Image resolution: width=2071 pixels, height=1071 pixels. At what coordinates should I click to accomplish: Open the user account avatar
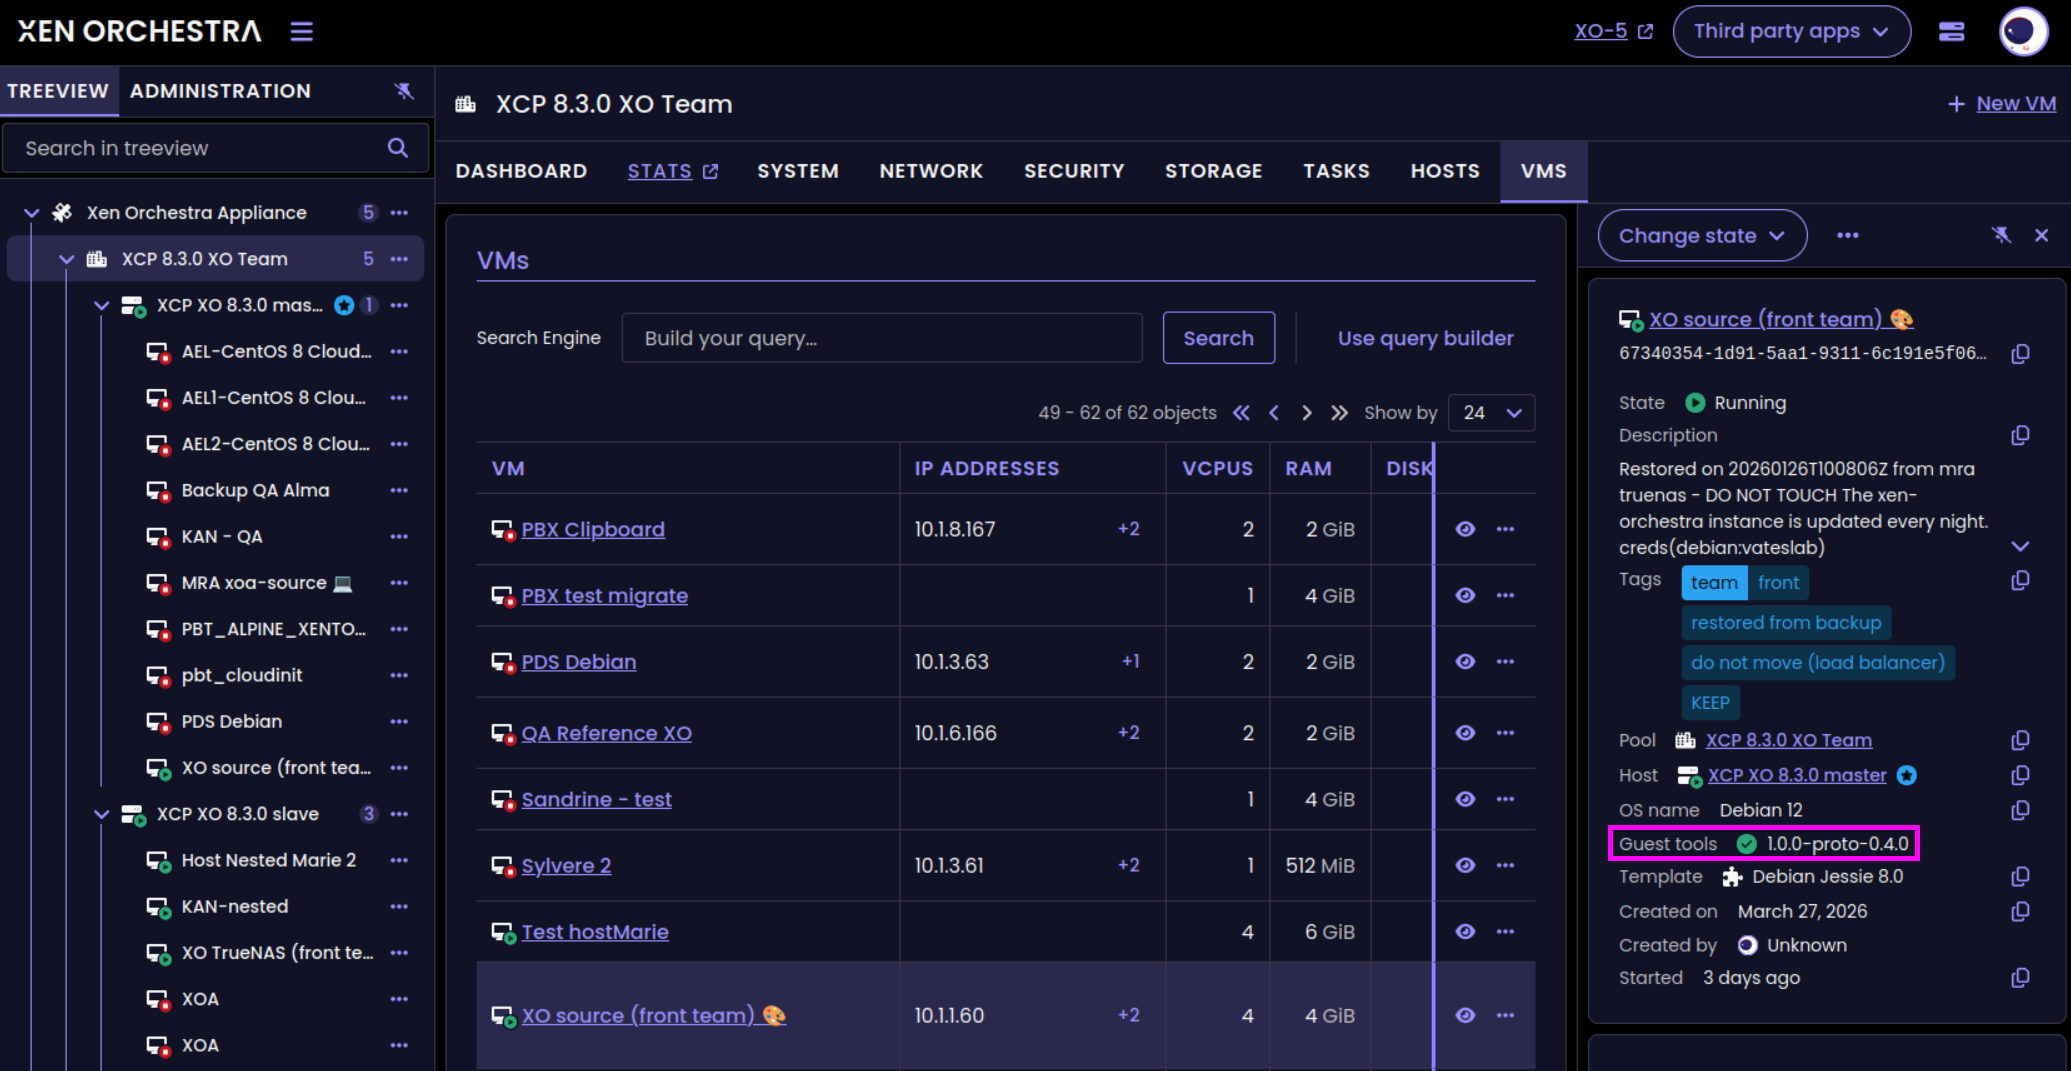click(x=2023, y=32)
